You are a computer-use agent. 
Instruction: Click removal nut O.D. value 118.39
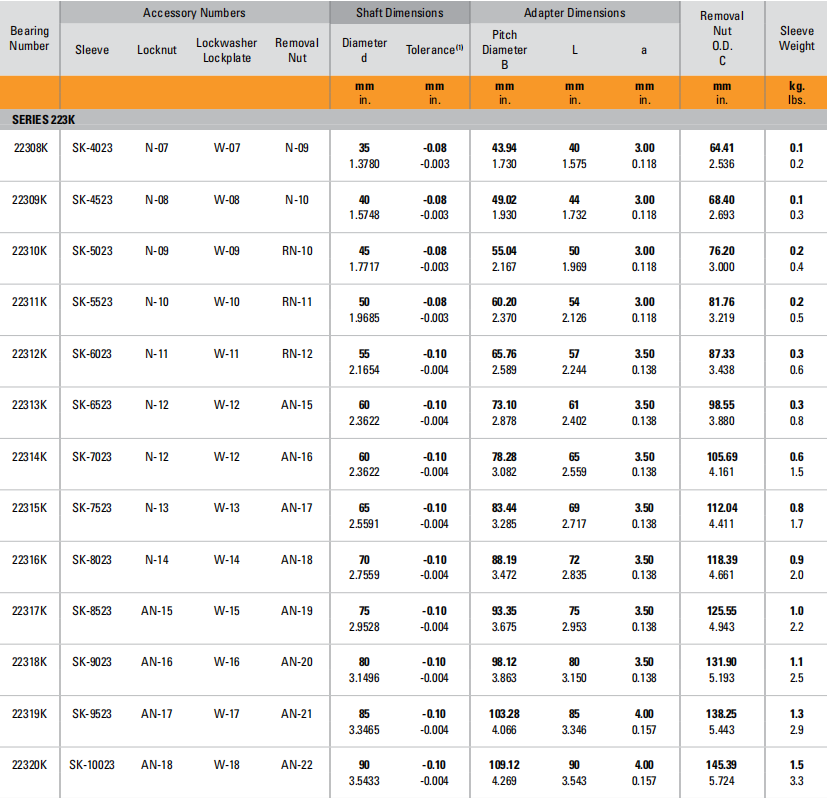click(x=721, y=560)
